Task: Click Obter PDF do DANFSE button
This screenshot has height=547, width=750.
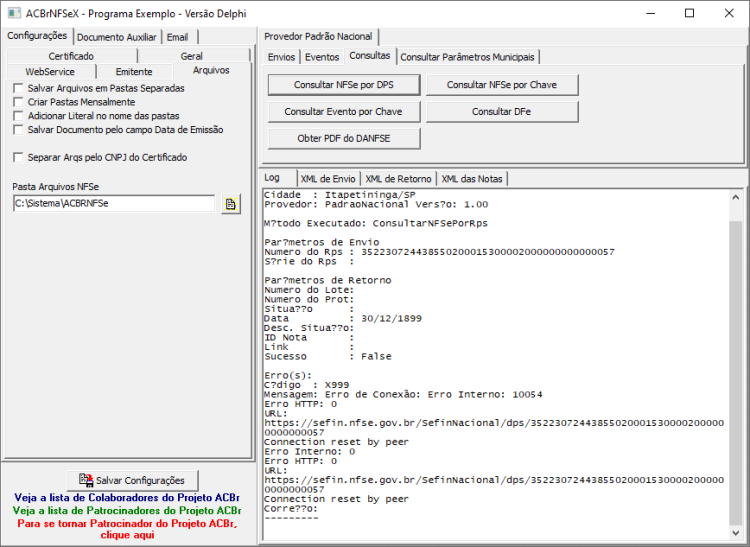Action: click(x=344, y=138)
